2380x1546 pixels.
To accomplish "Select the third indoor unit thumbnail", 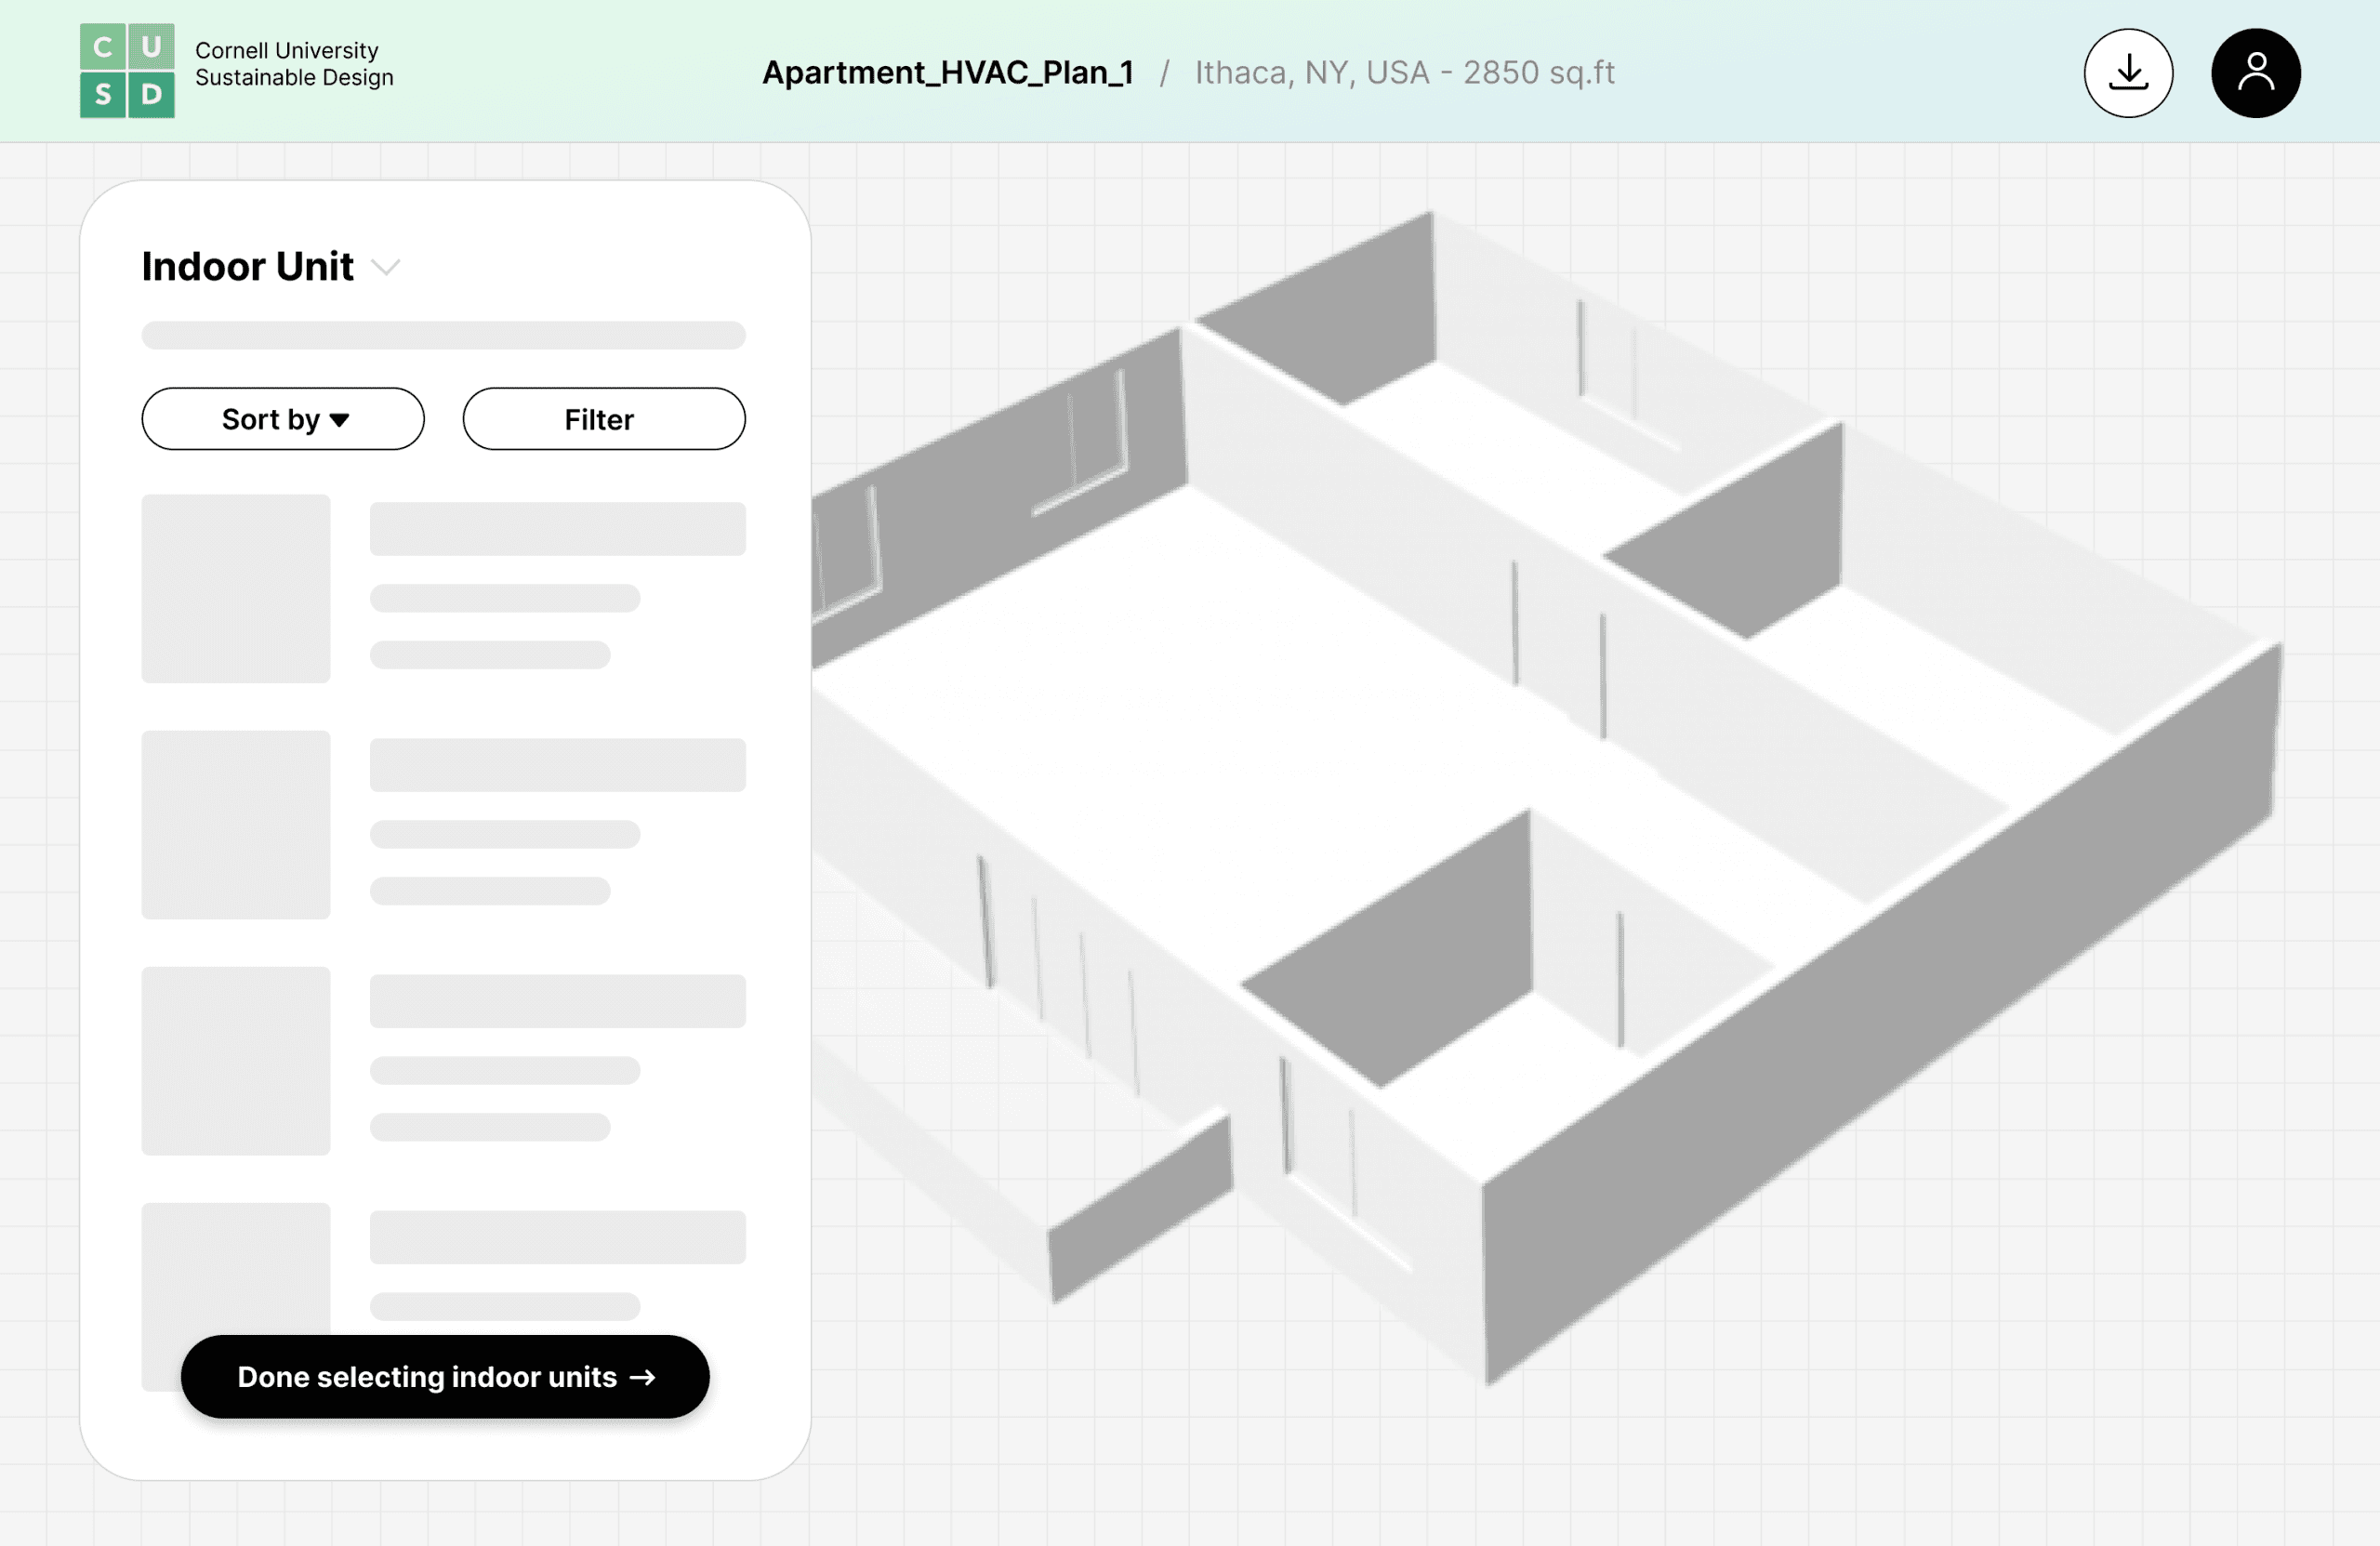I will 236,1061.
